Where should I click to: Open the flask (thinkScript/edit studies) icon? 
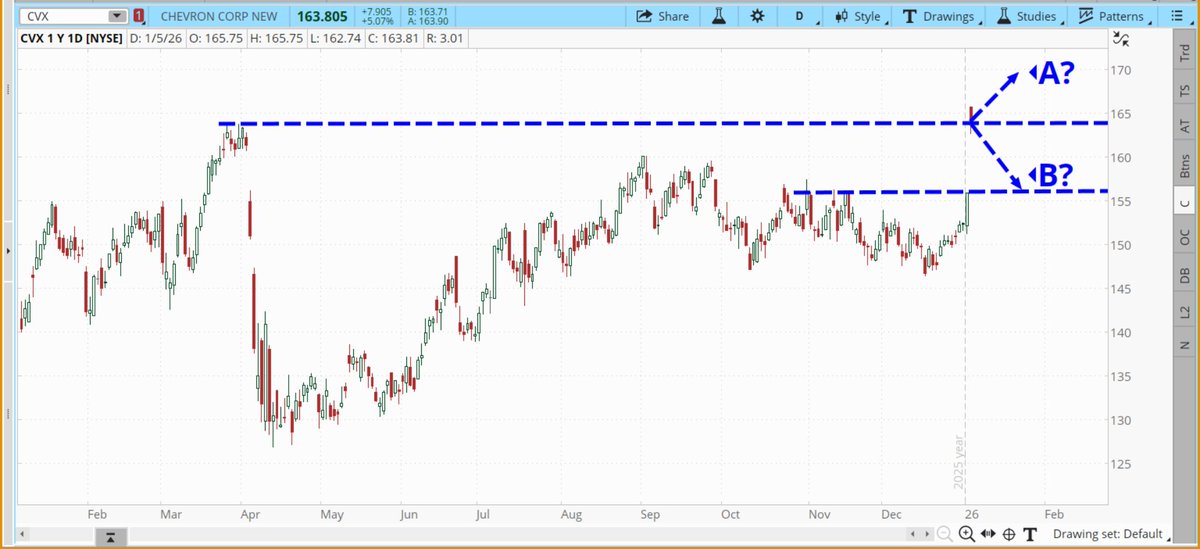(719, 16)
